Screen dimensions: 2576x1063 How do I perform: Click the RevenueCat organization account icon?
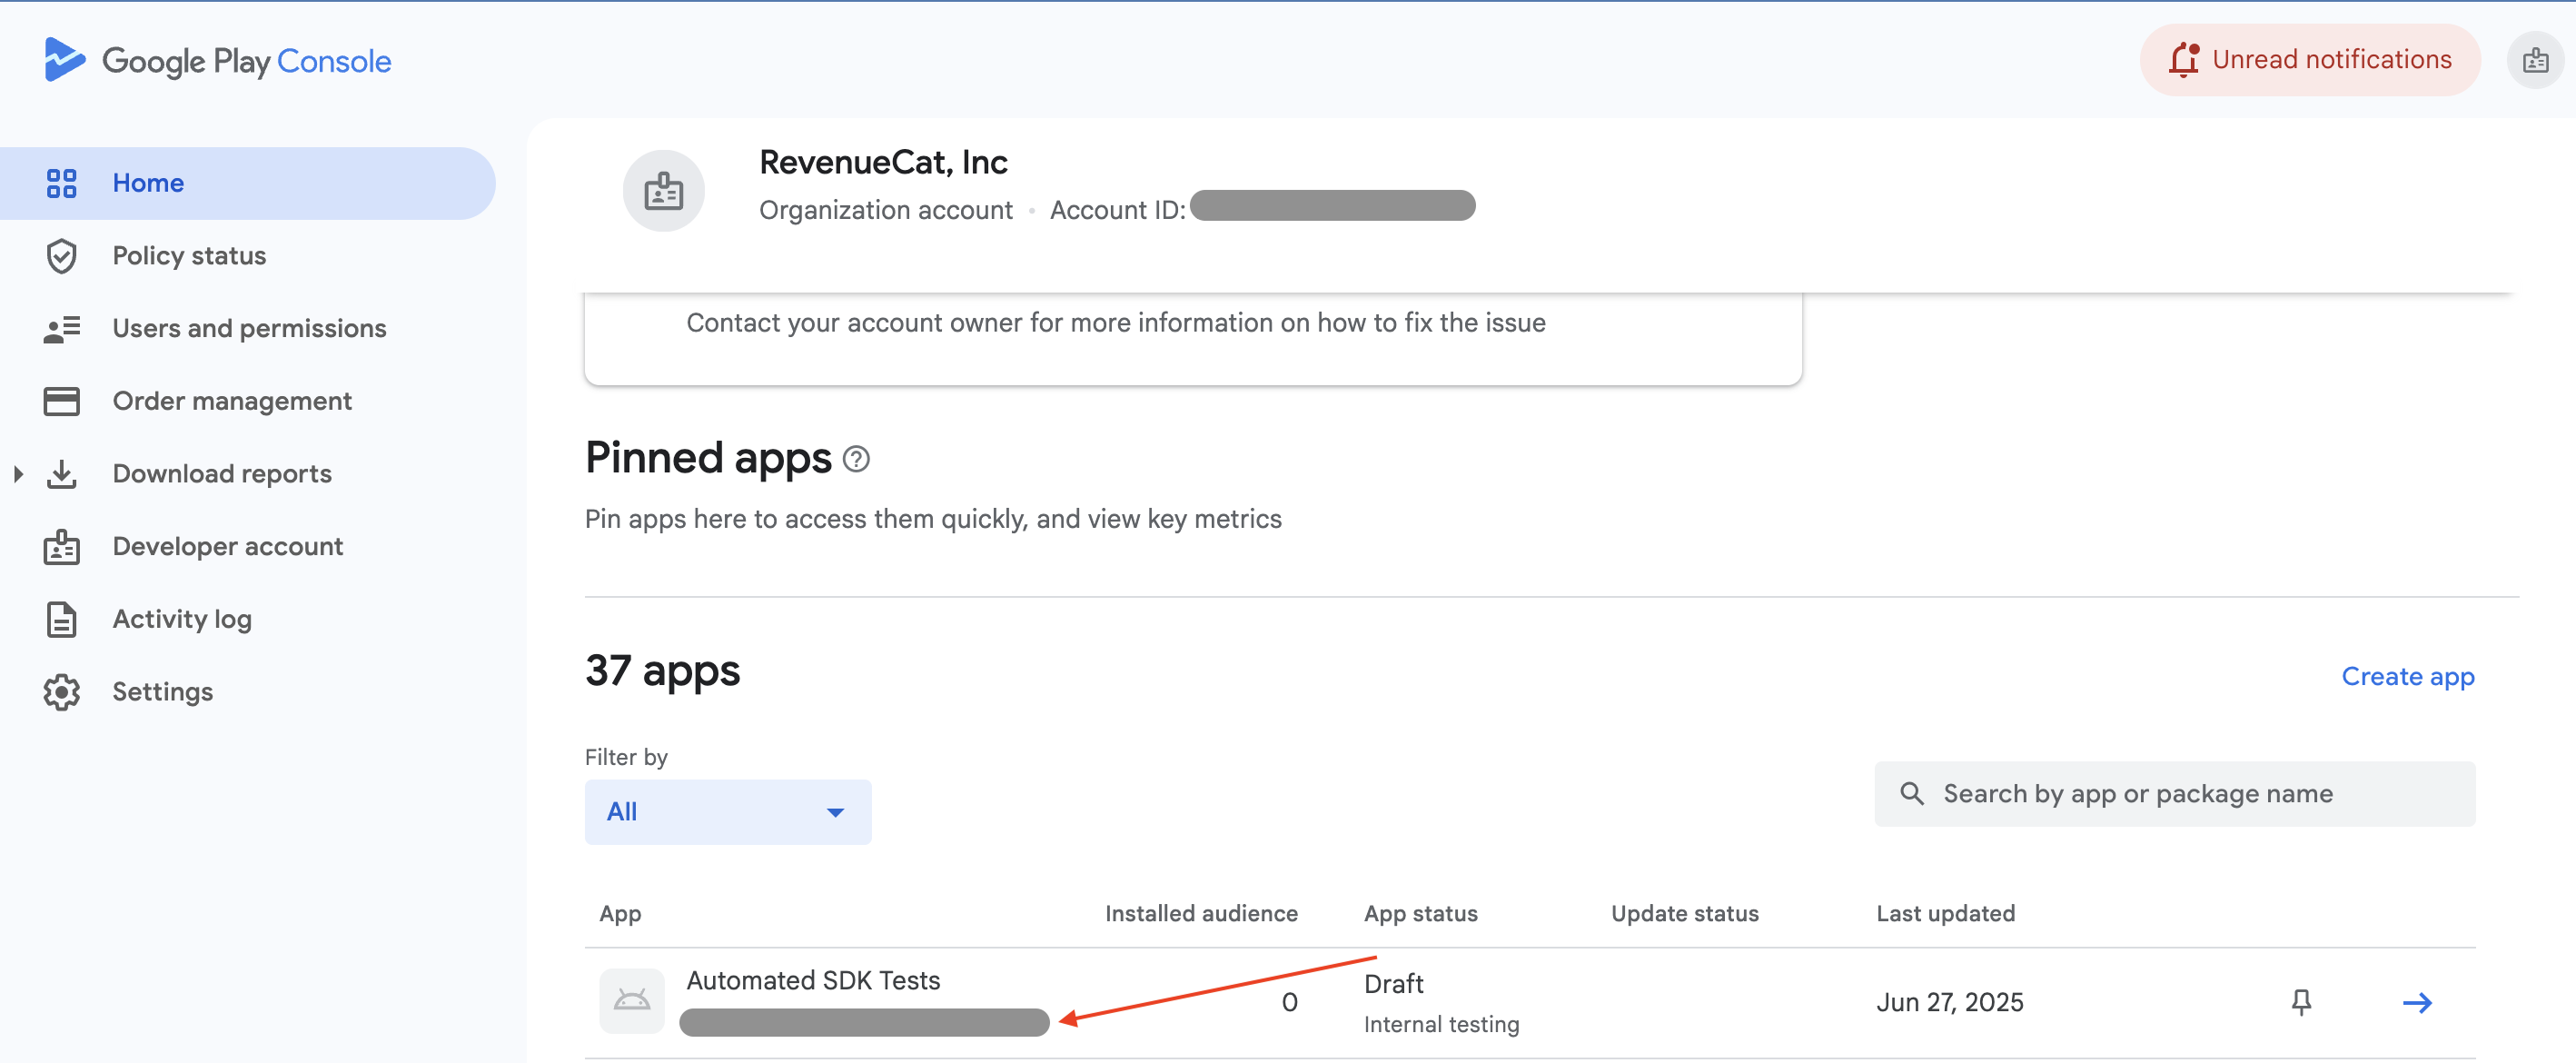click(x=664, y=190)
